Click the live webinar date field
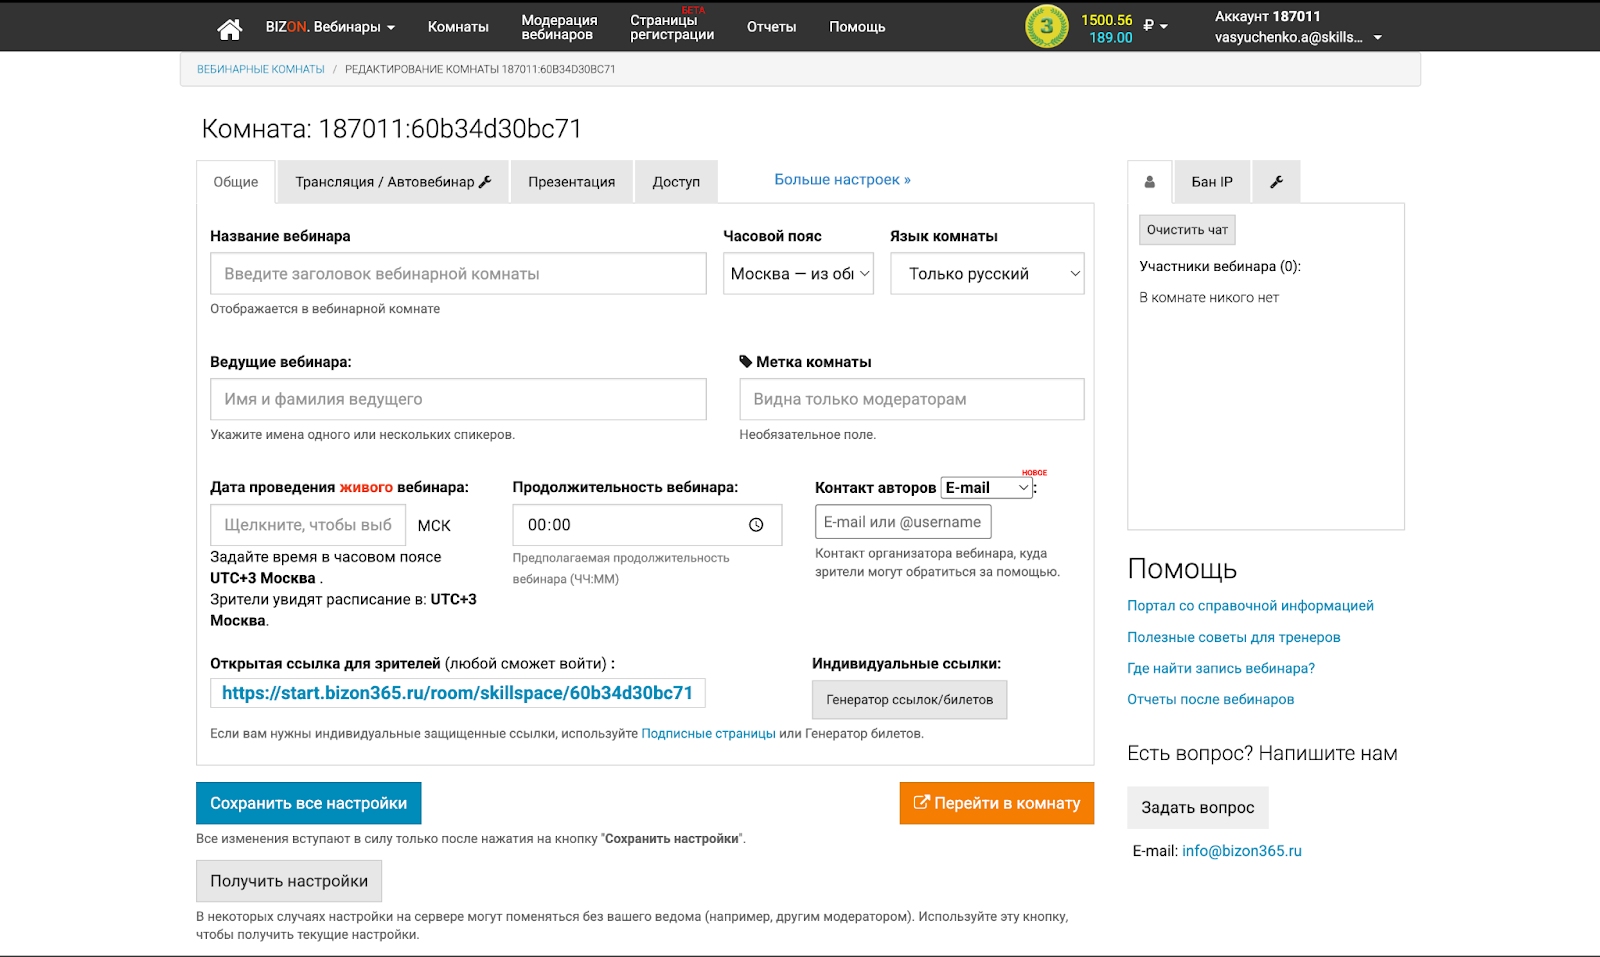 (308, 525)
